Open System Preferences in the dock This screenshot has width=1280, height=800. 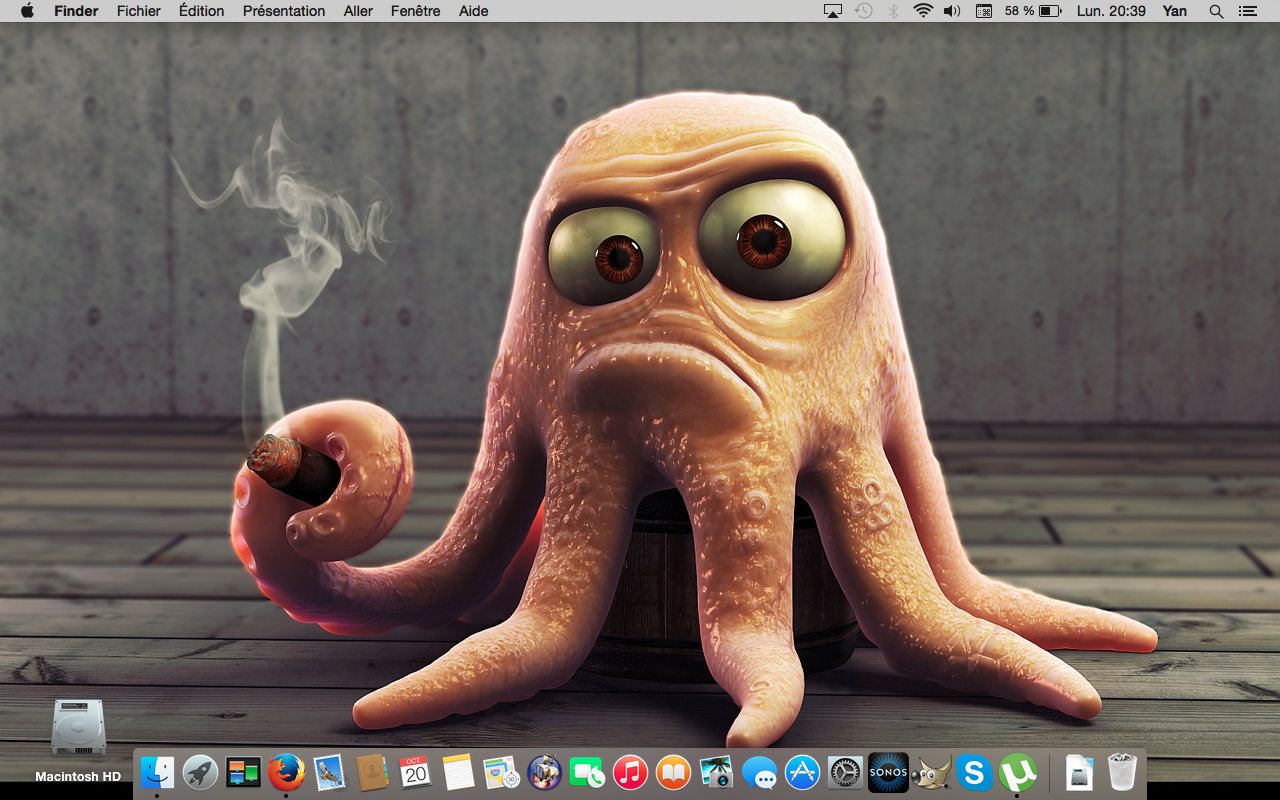pyautogui.click(x=845, y=772)
